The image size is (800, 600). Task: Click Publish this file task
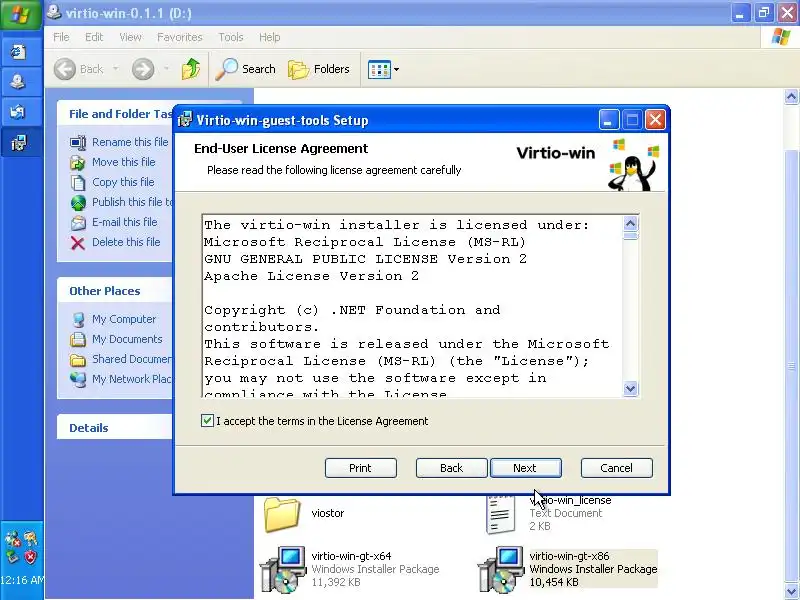point(132,202)
